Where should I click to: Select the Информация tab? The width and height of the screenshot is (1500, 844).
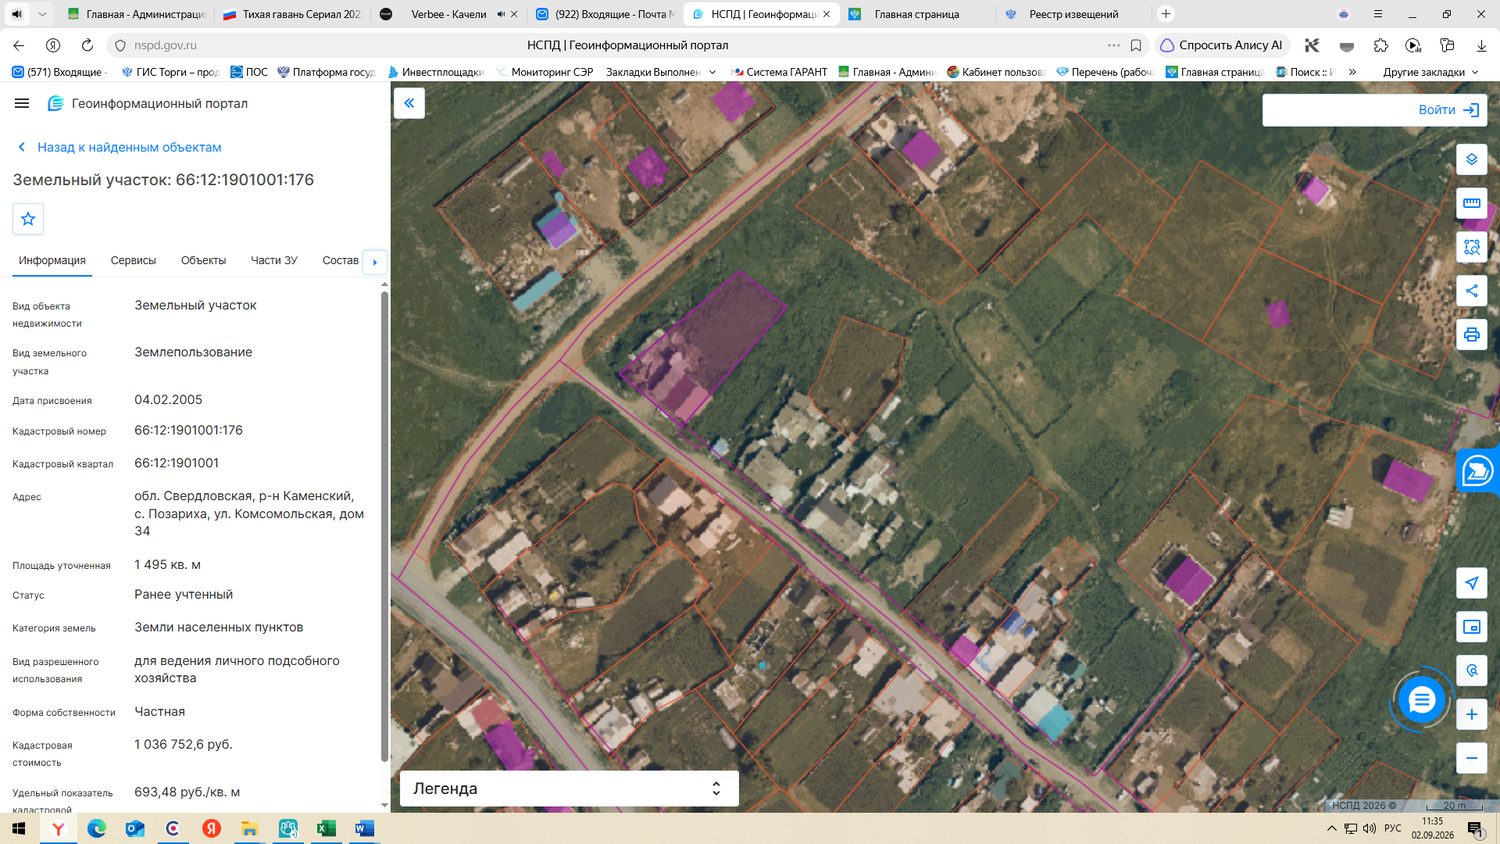click(x=52, y=260)
